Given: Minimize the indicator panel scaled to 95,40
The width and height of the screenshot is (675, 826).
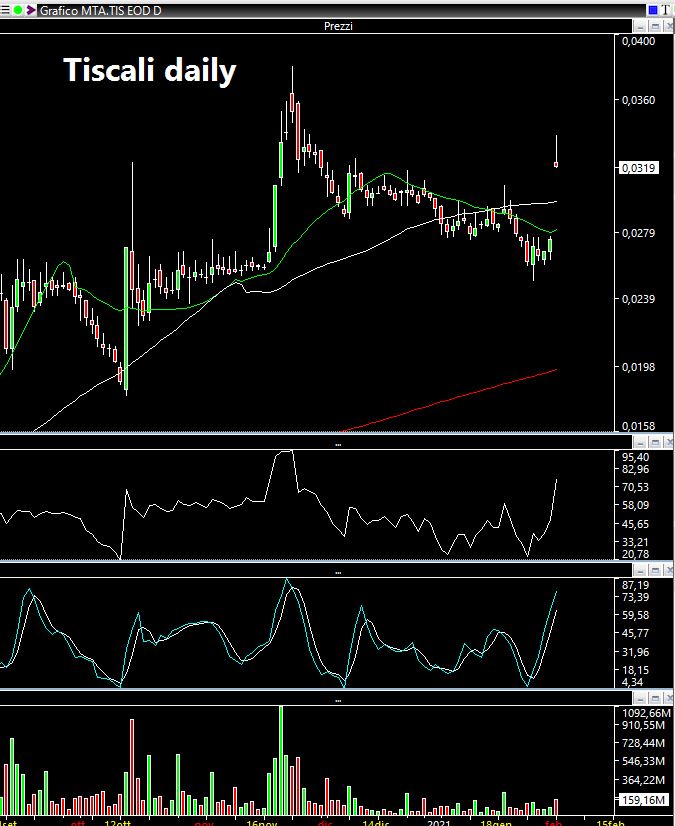Looking at the screenshot, I should (x=640, y=442).
